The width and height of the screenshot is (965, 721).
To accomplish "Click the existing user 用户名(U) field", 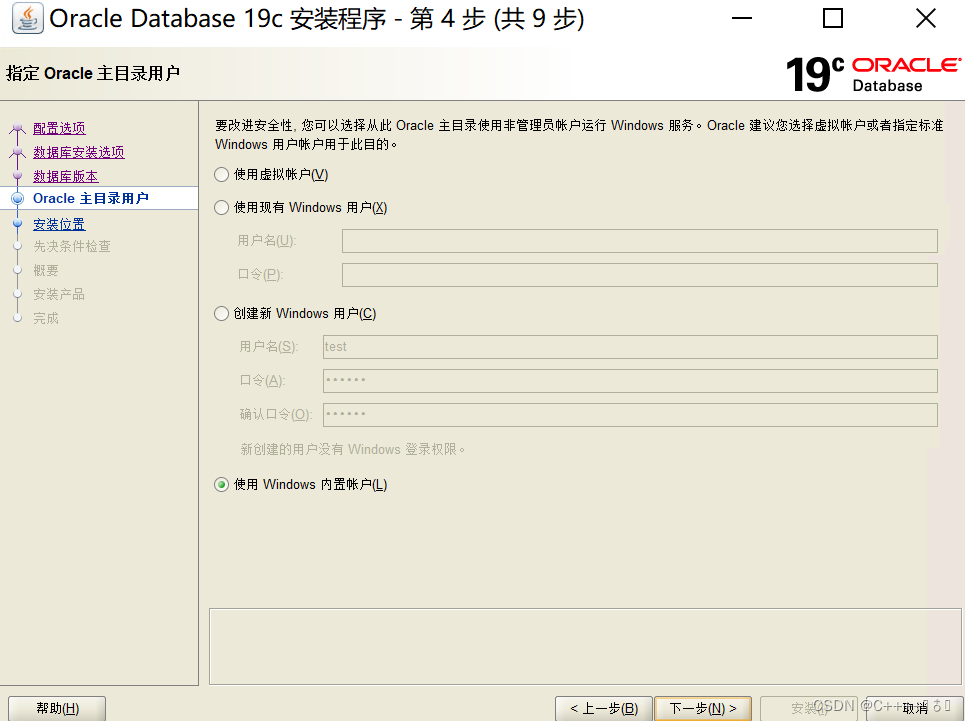I will (639, 241).
